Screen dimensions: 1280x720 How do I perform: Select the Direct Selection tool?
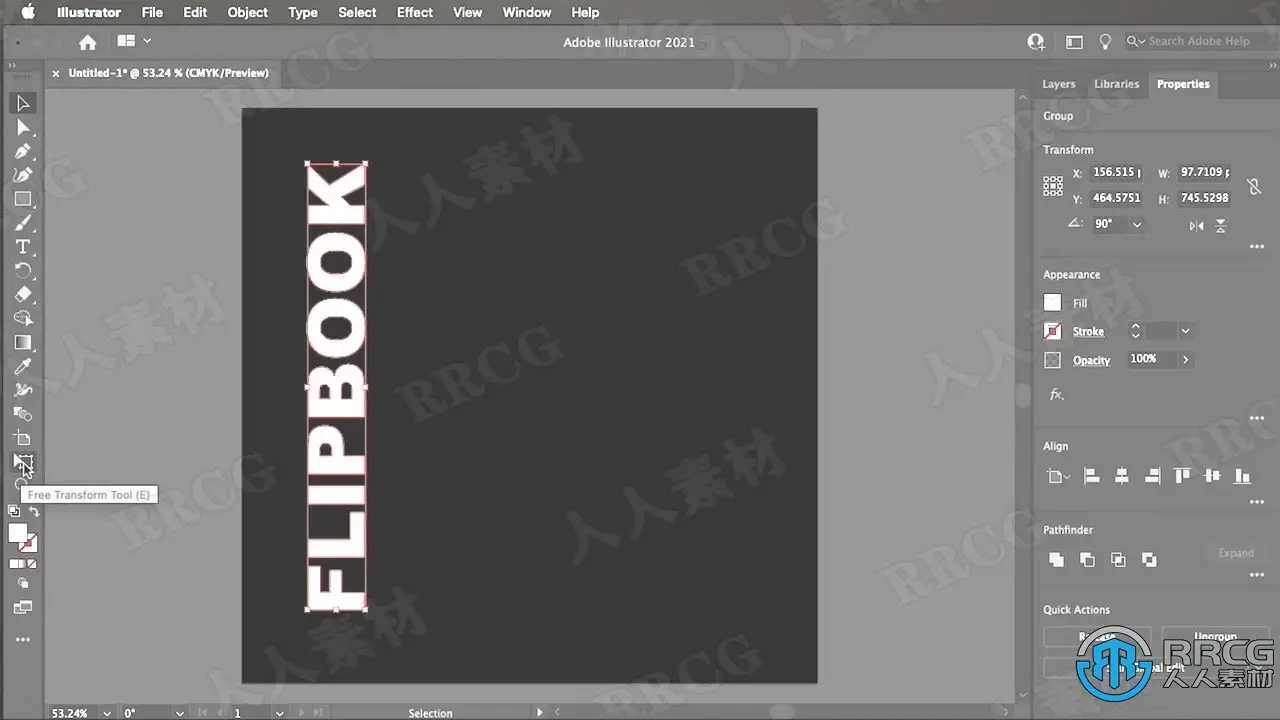click(23, 127)
